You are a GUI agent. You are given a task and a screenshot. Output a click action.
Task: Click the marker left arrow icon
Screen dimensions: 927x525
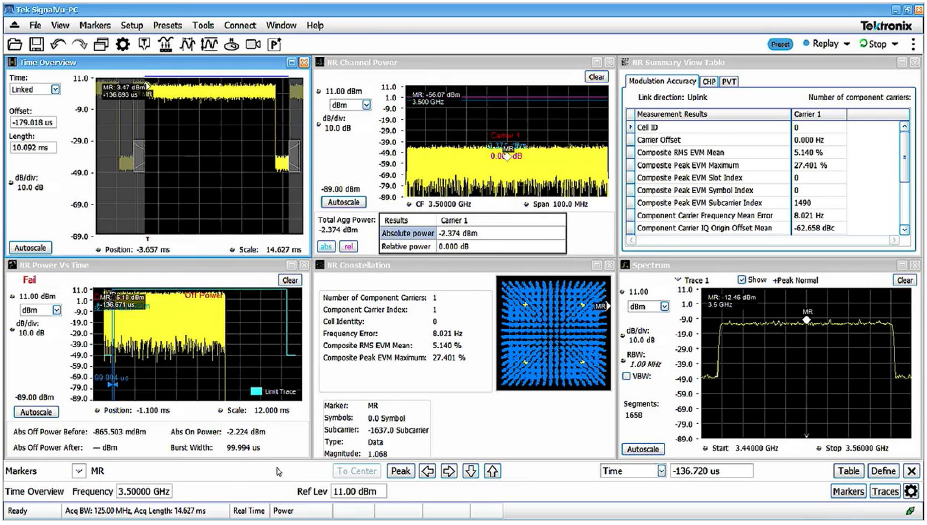(x=427, y=471)
